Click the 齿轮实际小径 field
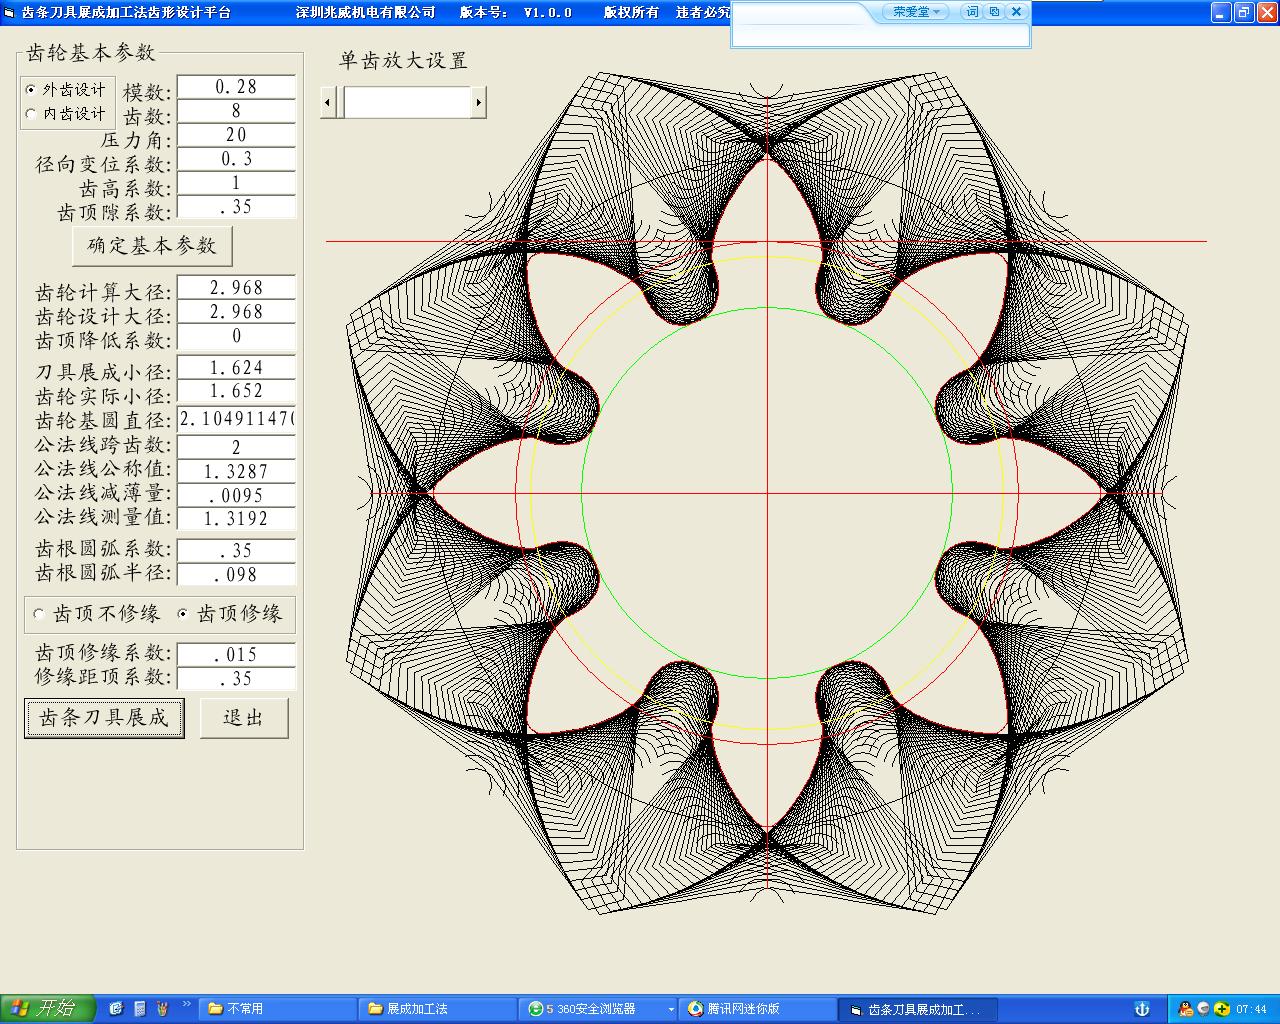This screenshot has height=1024, width=1280. (236, 392)
